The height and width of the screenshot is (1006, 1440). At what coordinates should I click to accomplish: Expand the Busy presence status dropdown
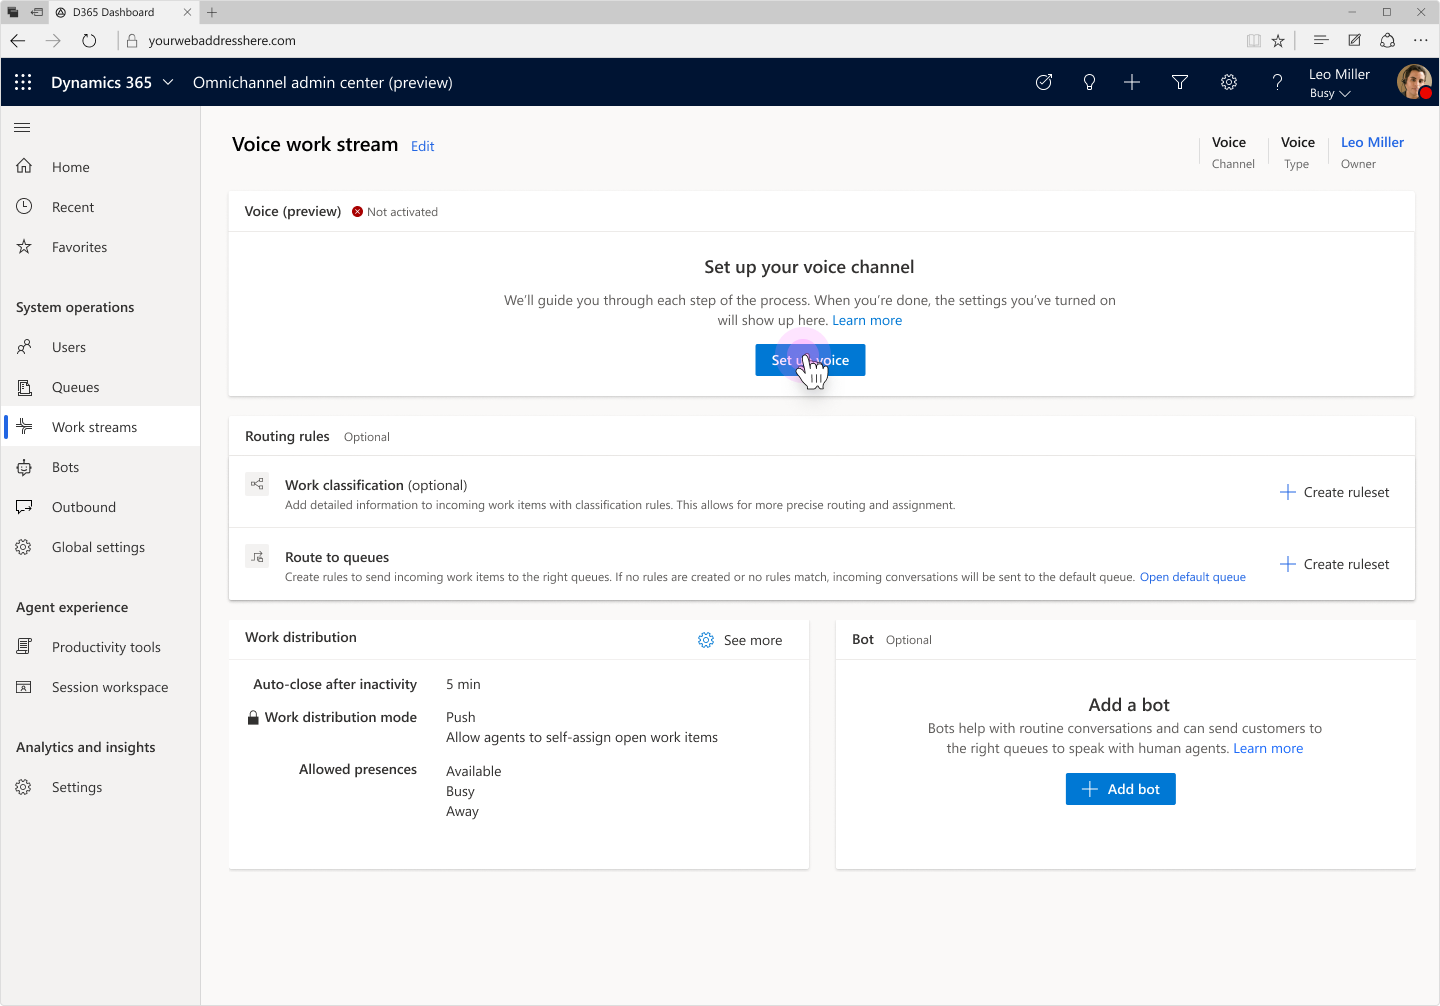point(1330,93)
